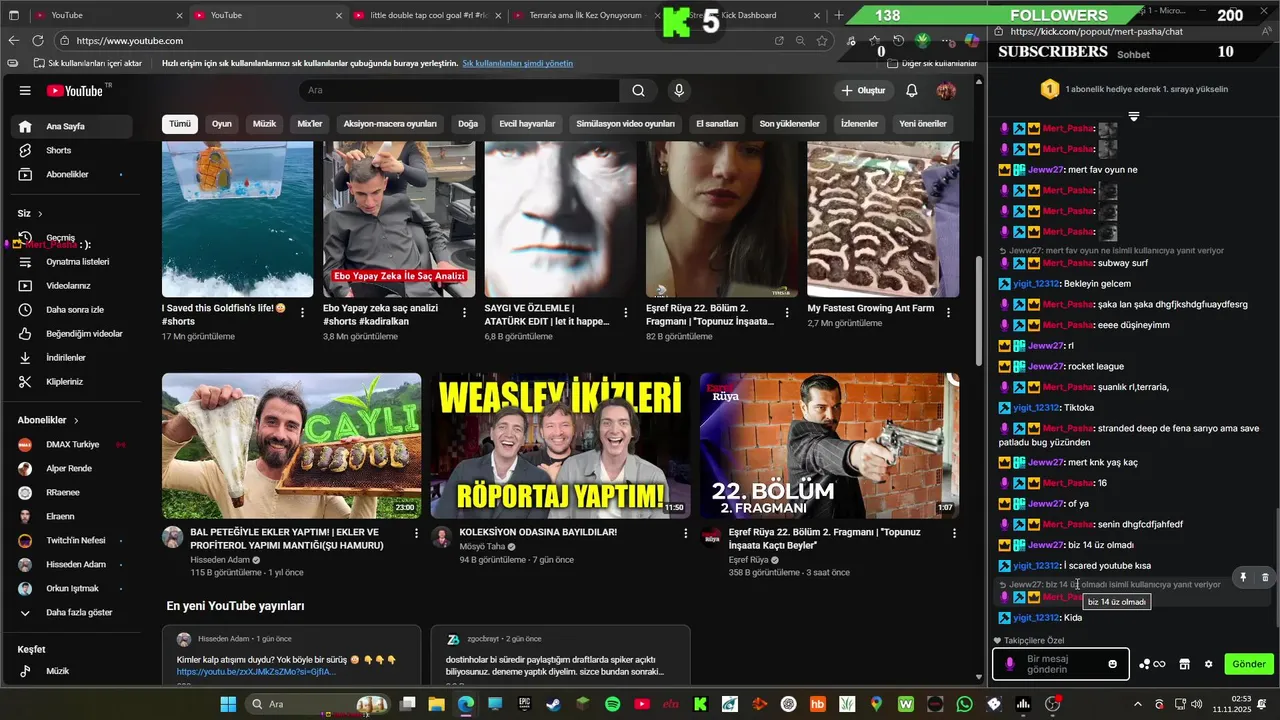The width and height of the screenshot is (1280, 720).
Task: Expand Abonelikler section header chevron
Action: (x=76, y=421)
